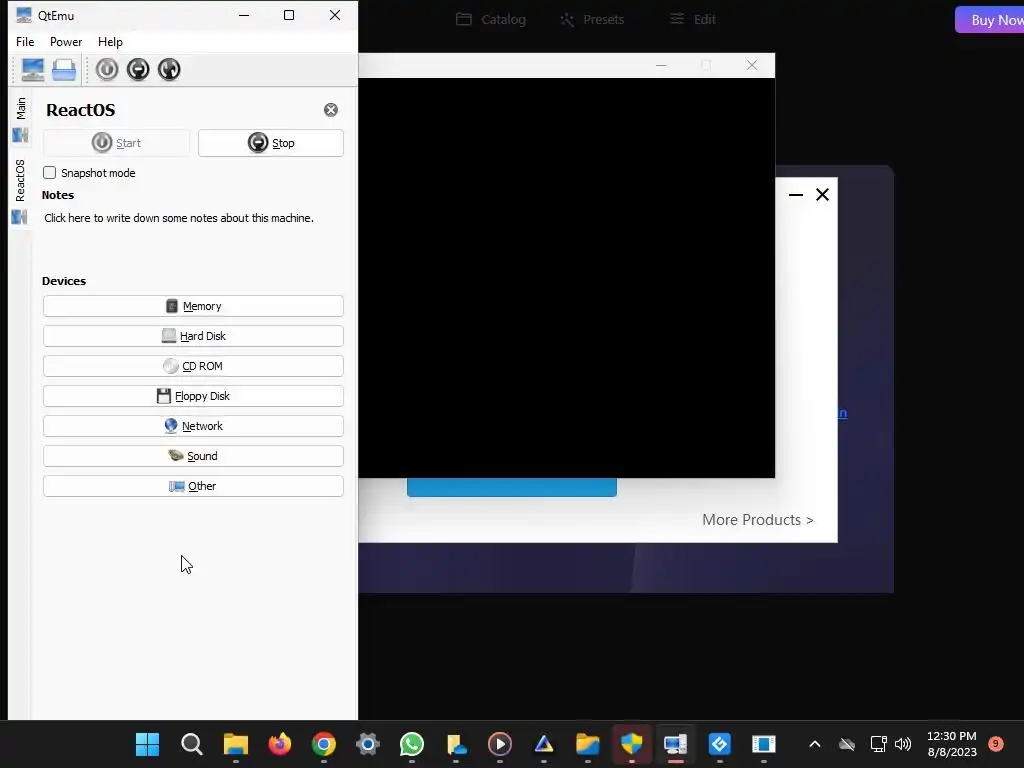This screenshot has height=768, width=1024.
Task: Switch to the ReactOS vertical tab
Action: coord(20,191)
